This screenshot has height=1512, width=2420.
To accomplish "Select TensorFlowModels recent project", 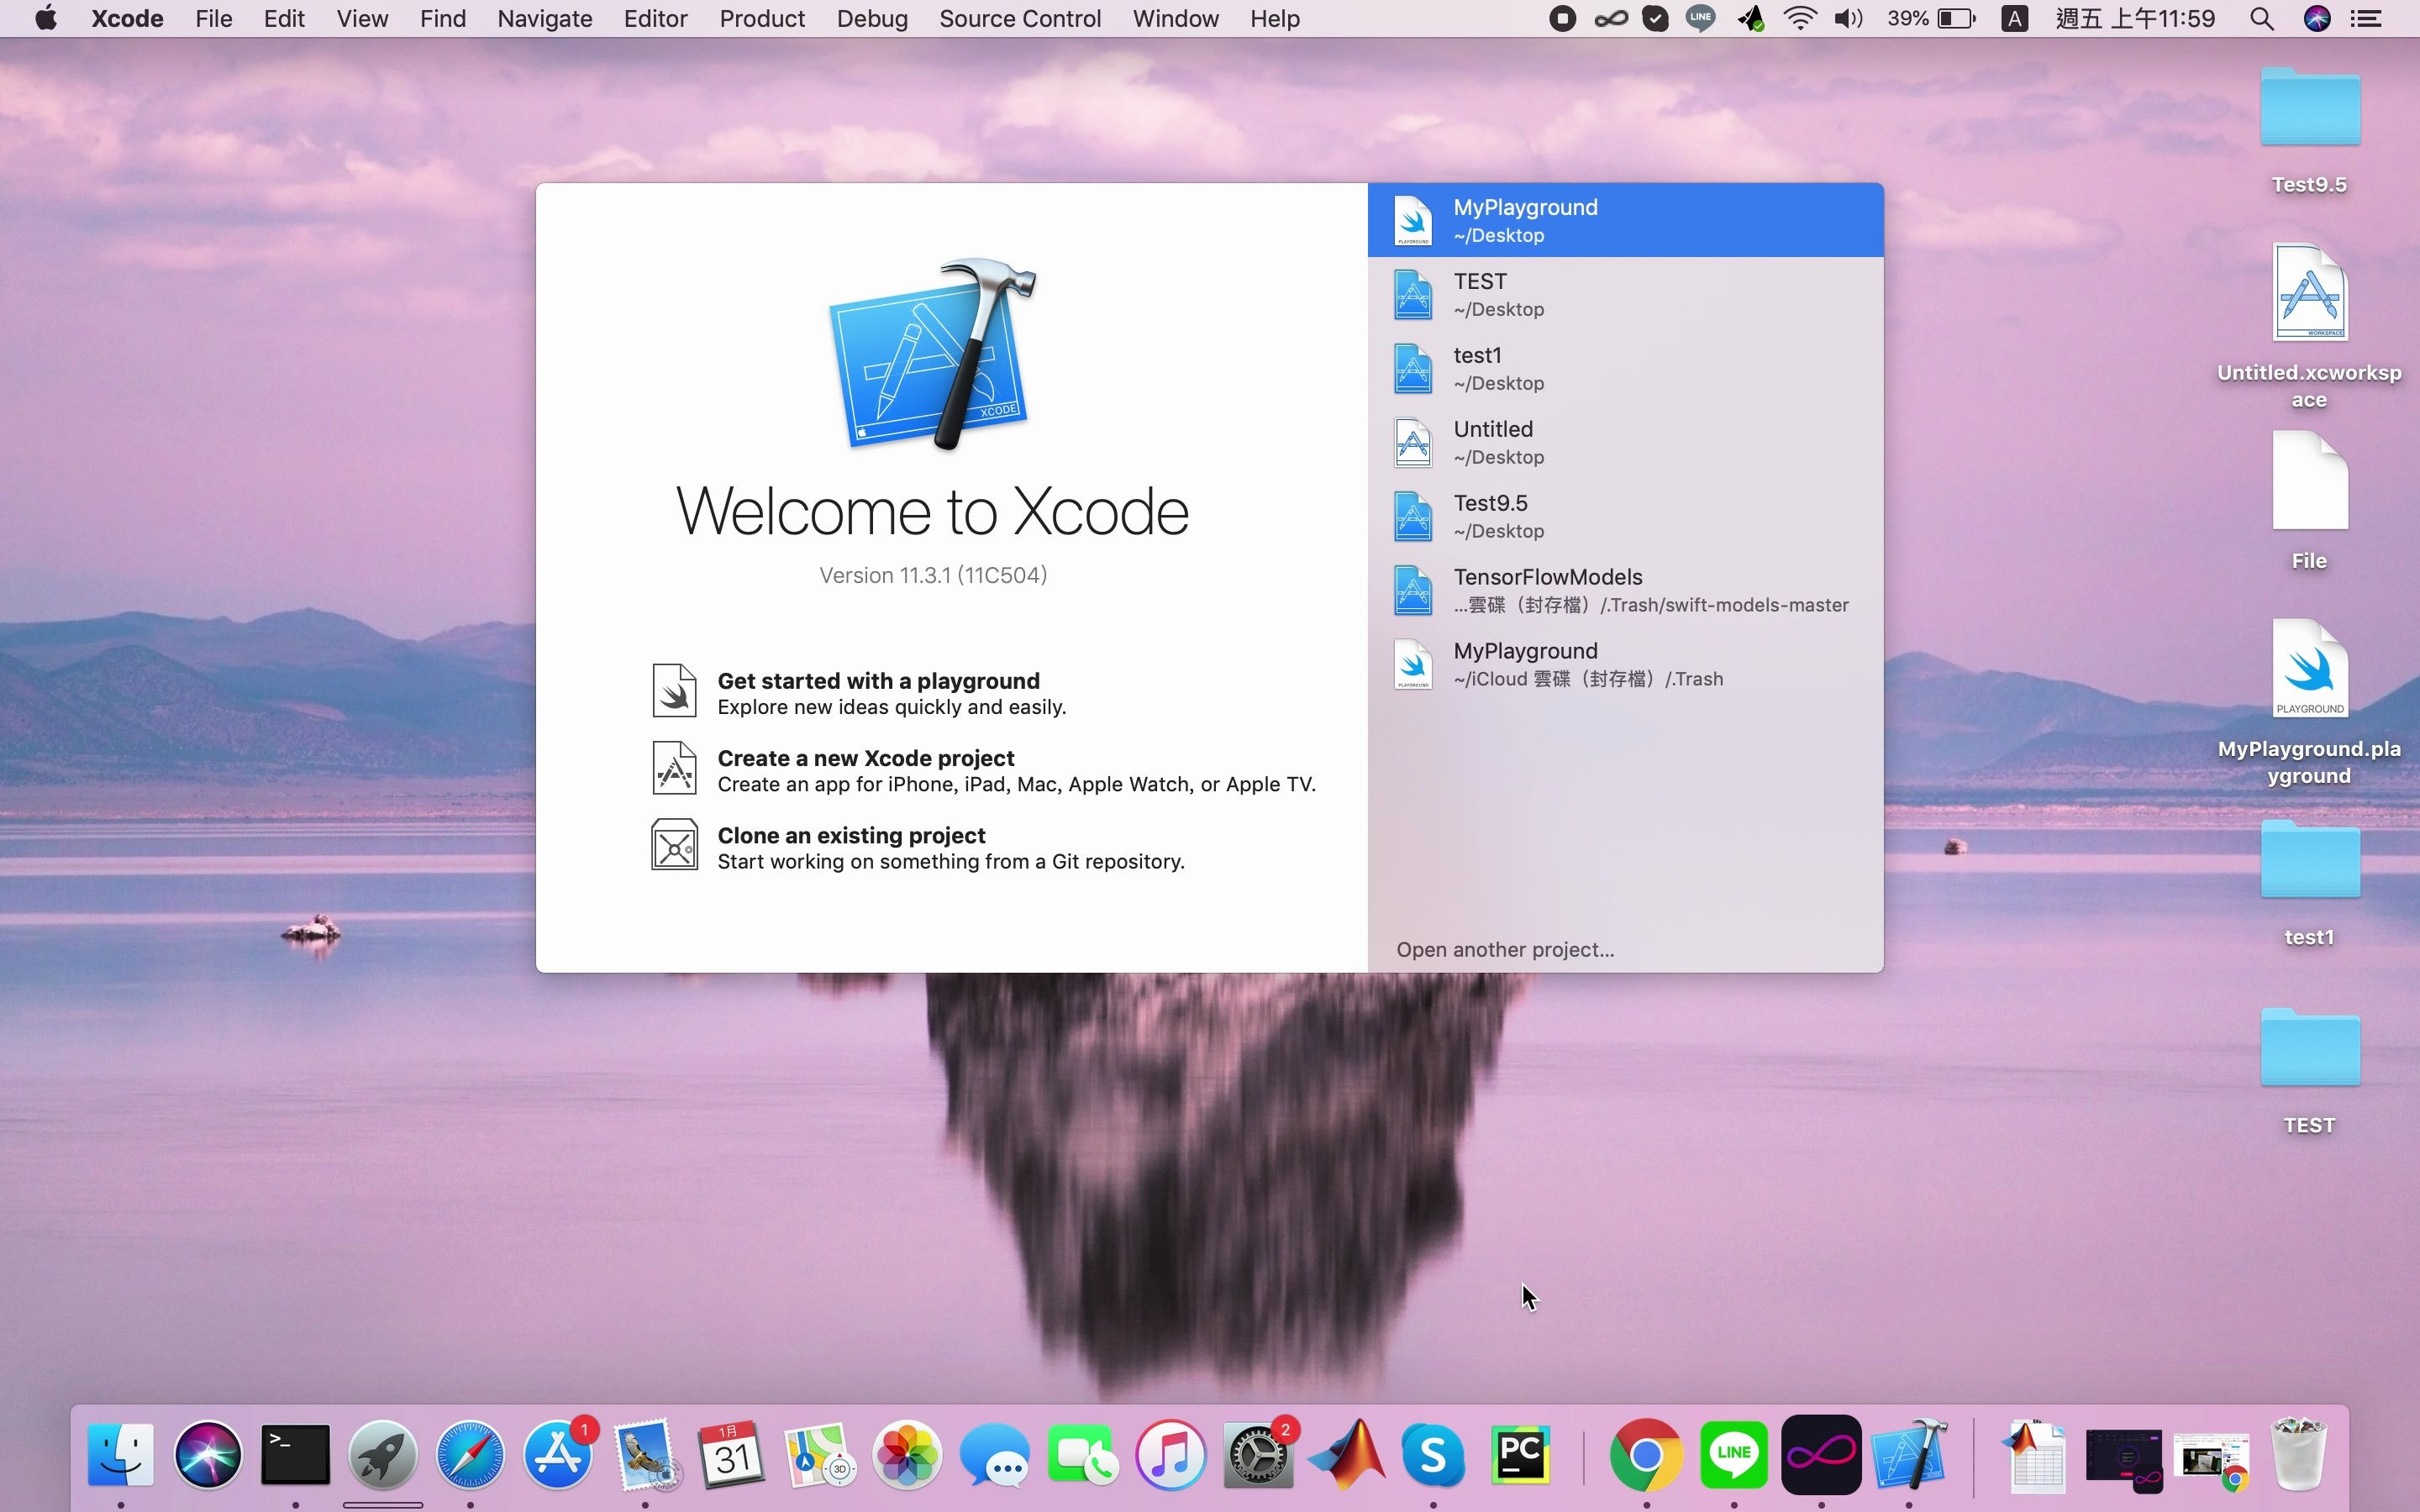I will coord(1625,590).
